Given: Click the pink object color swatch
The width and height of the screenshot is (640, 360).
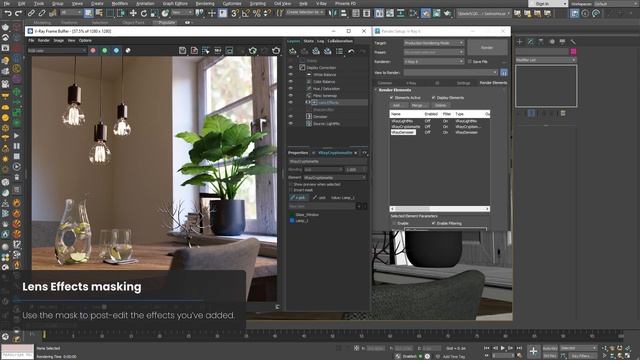Looking at the screenshot, I should [573, 51].
